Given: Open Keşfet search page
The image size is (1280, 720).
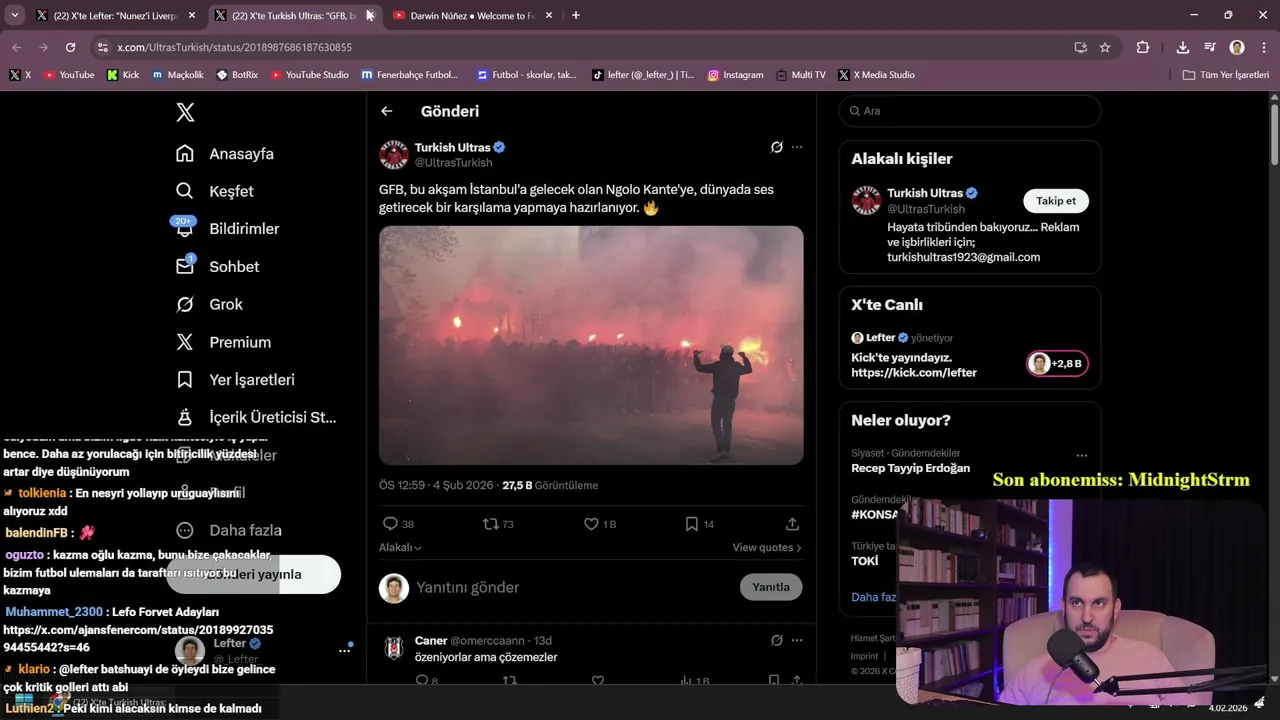Looking at the screenshot, I should coord(215,191).
